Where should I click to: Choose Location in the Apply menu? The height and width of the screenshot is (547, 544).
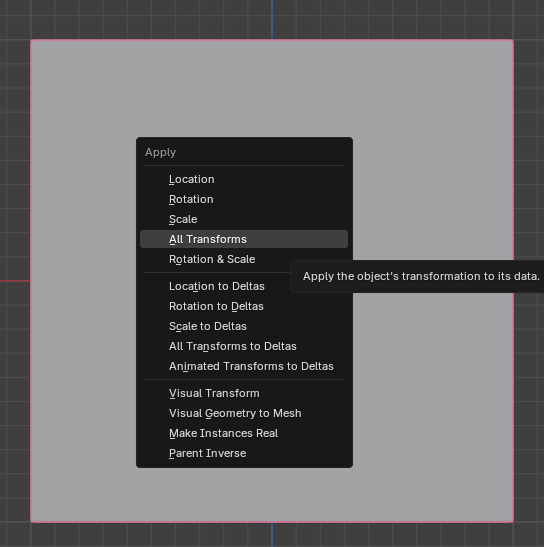click(x=244, y=179)
